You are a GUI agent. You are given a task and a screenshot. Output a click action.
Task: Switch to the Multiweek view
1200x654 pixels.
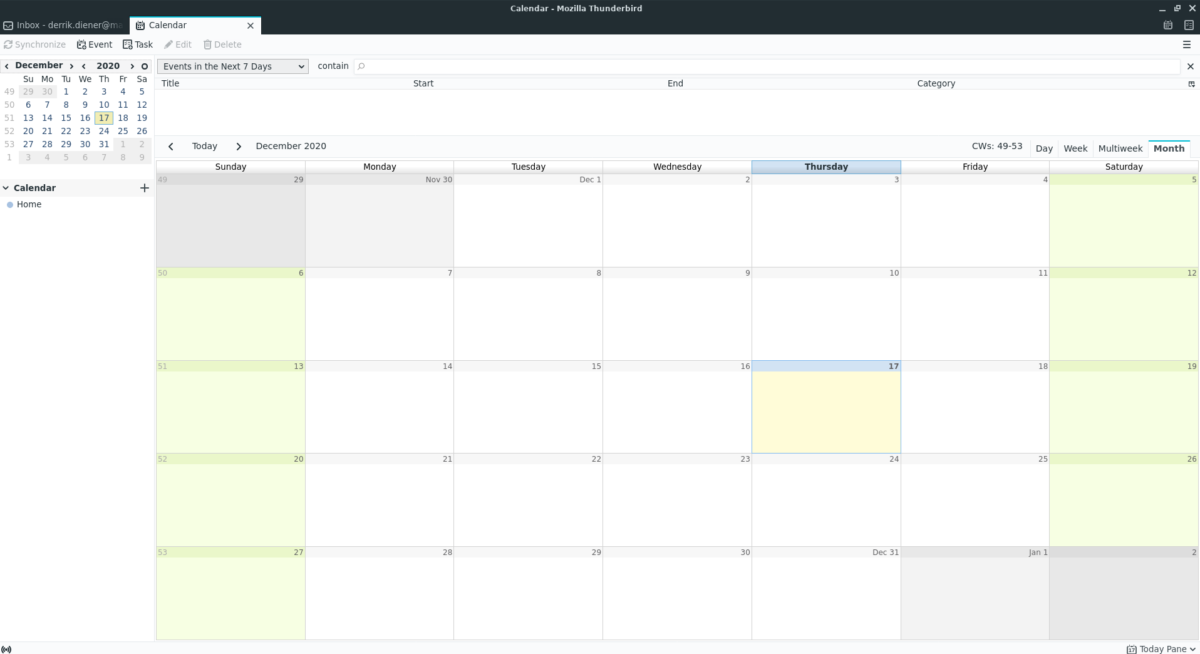click(x=1120, y=148)
